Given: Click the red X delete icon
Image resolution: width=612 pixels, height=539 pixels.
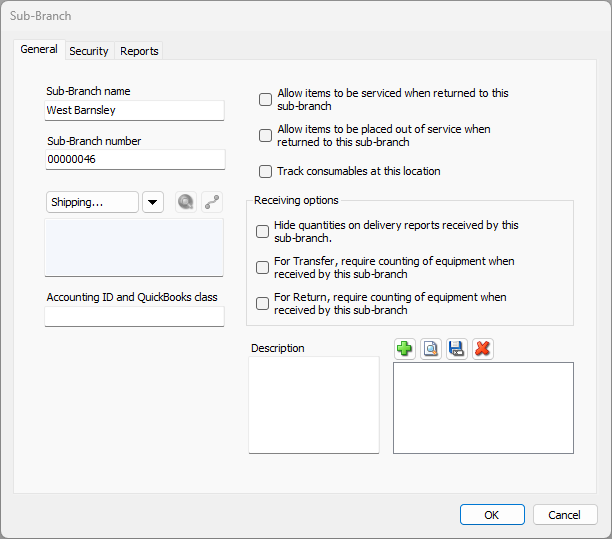Looking at the screenshot, I should [483, 349].
